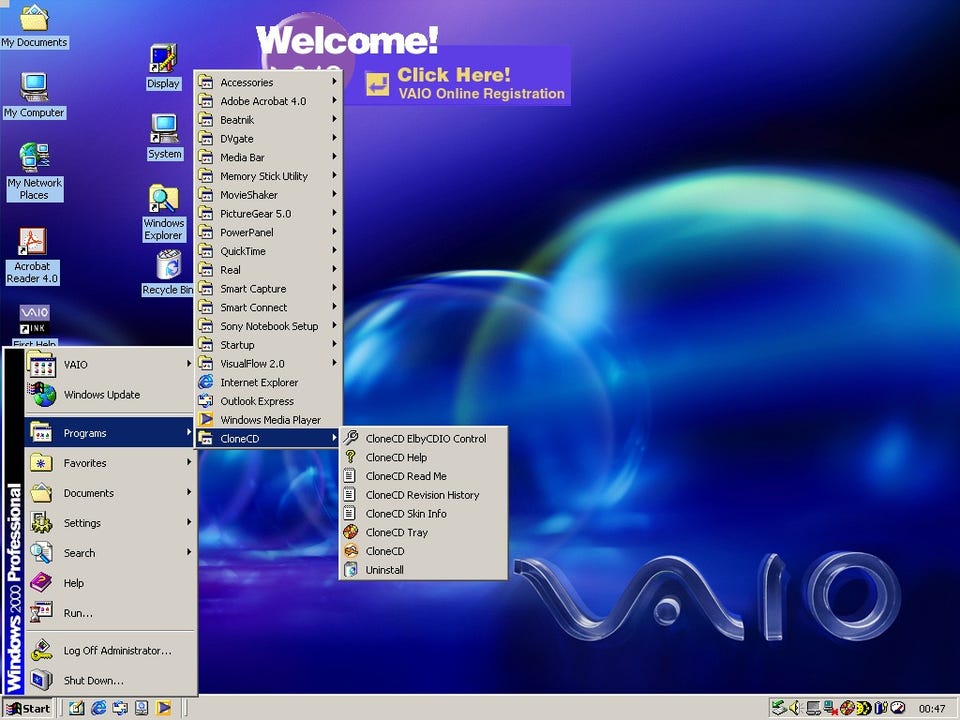Select the Acrobat Reader 4.0 desktop shortcut
The height and width of the screenshot is (720, 960).
[32, 255]
